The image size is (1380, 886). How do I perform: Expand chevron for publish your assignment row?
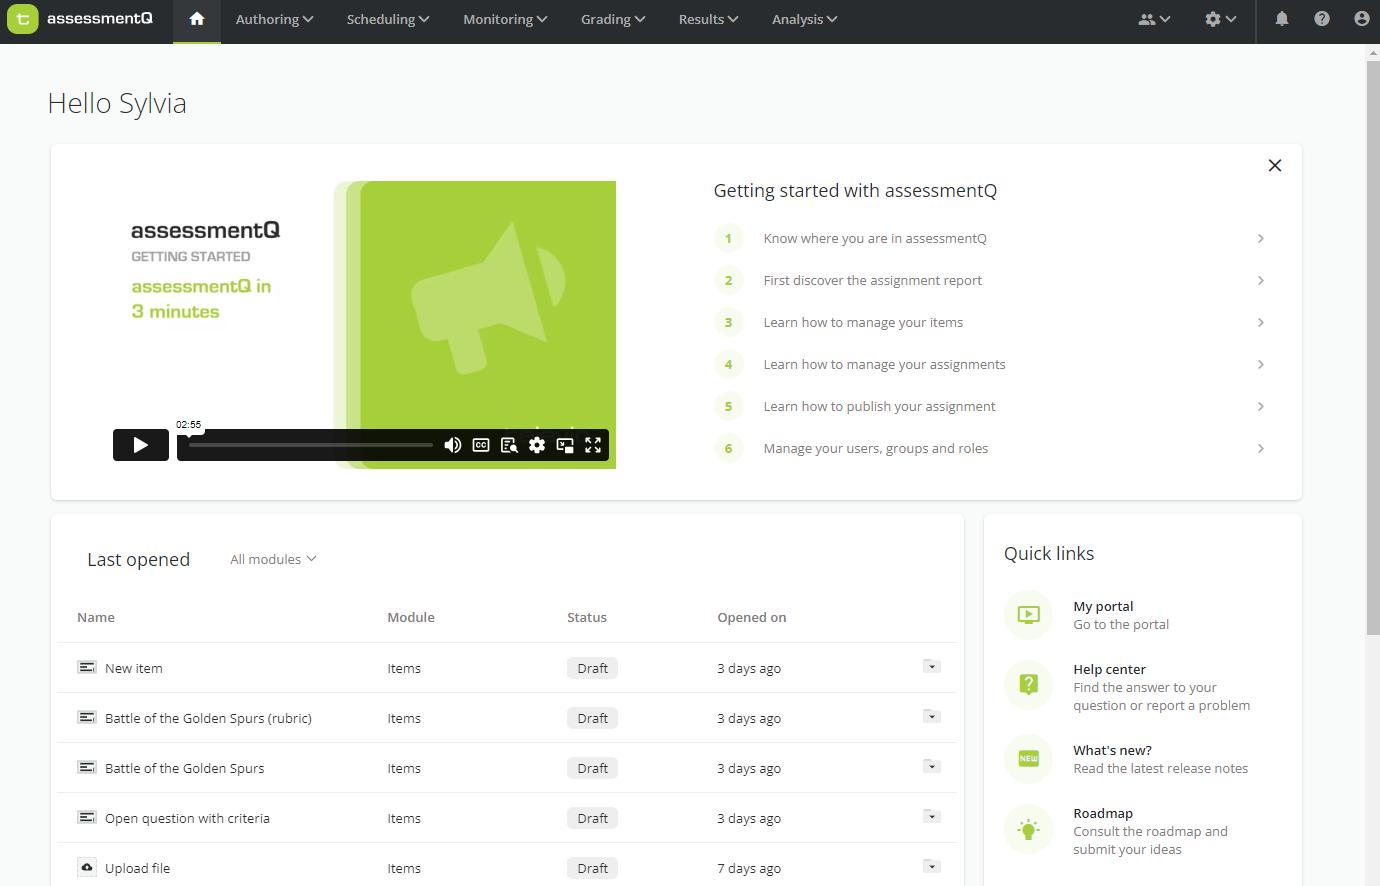click(x=1261, y=407)
